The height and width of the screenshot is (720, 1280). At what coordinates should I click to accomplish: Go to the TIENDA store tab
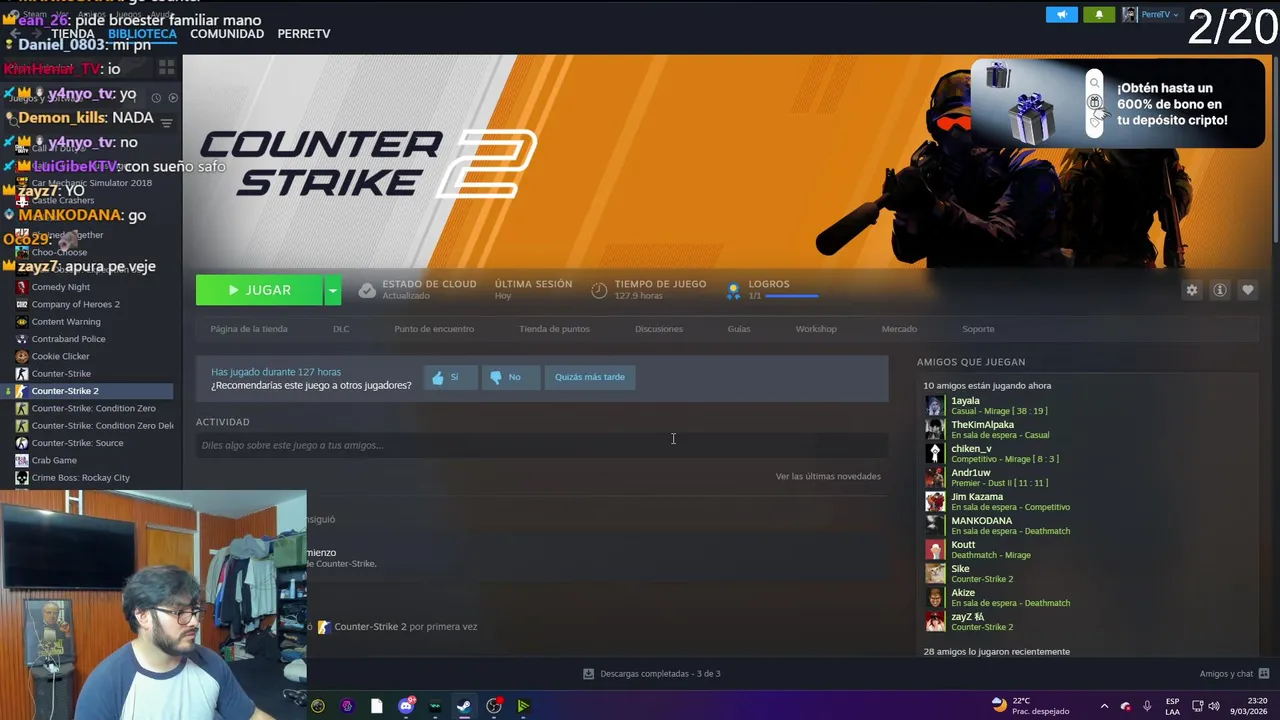73,34
